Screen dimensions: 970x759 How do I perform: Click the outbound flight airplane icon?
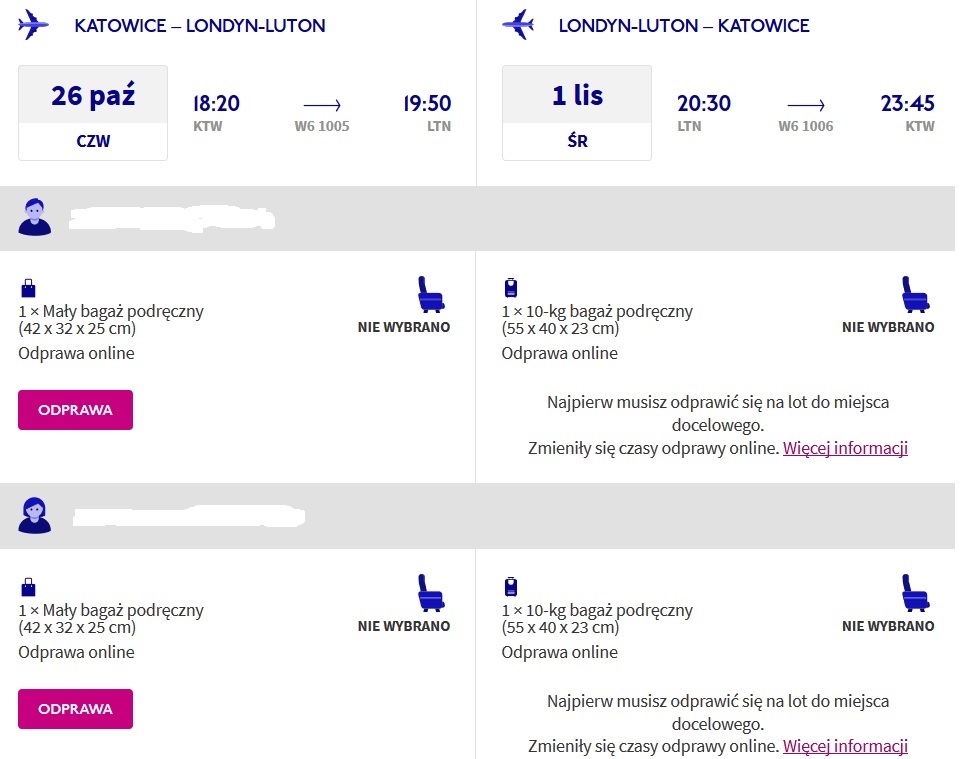coord(33,25)
